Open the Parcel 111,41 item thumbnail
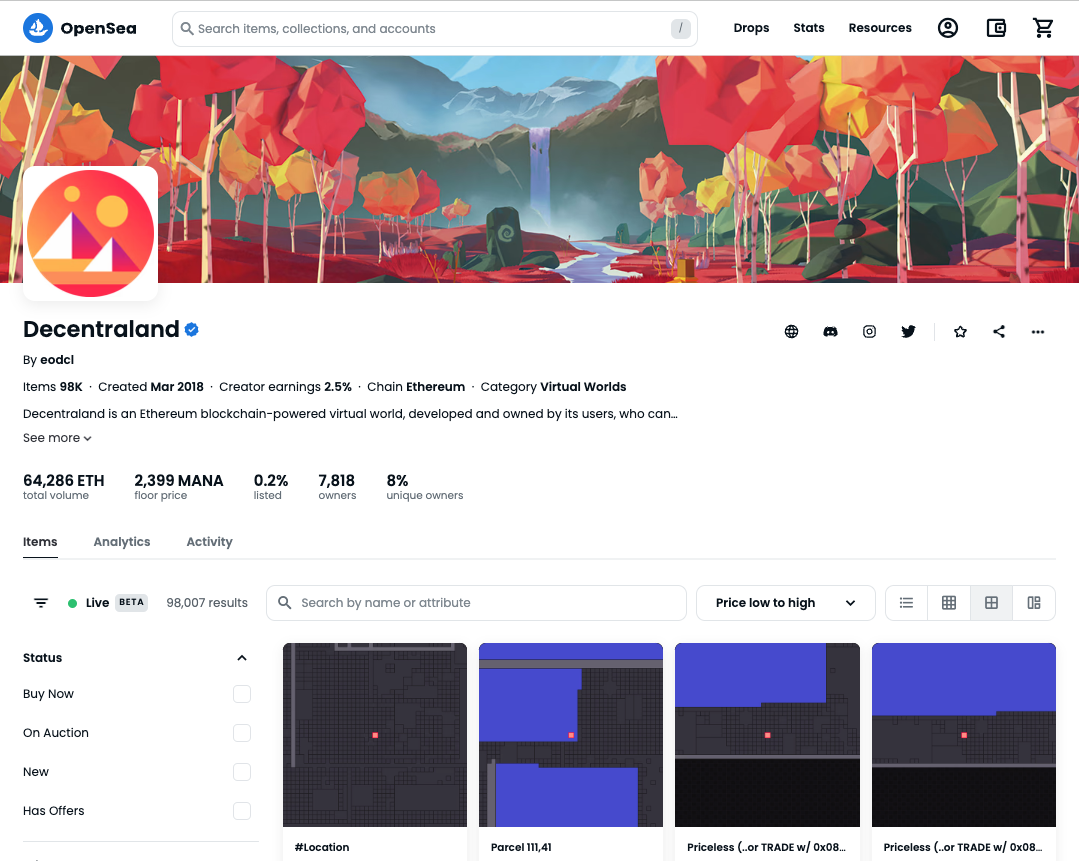Viewport: 1079px width, 861px height. pyautogui.click(x=571, y=735)
